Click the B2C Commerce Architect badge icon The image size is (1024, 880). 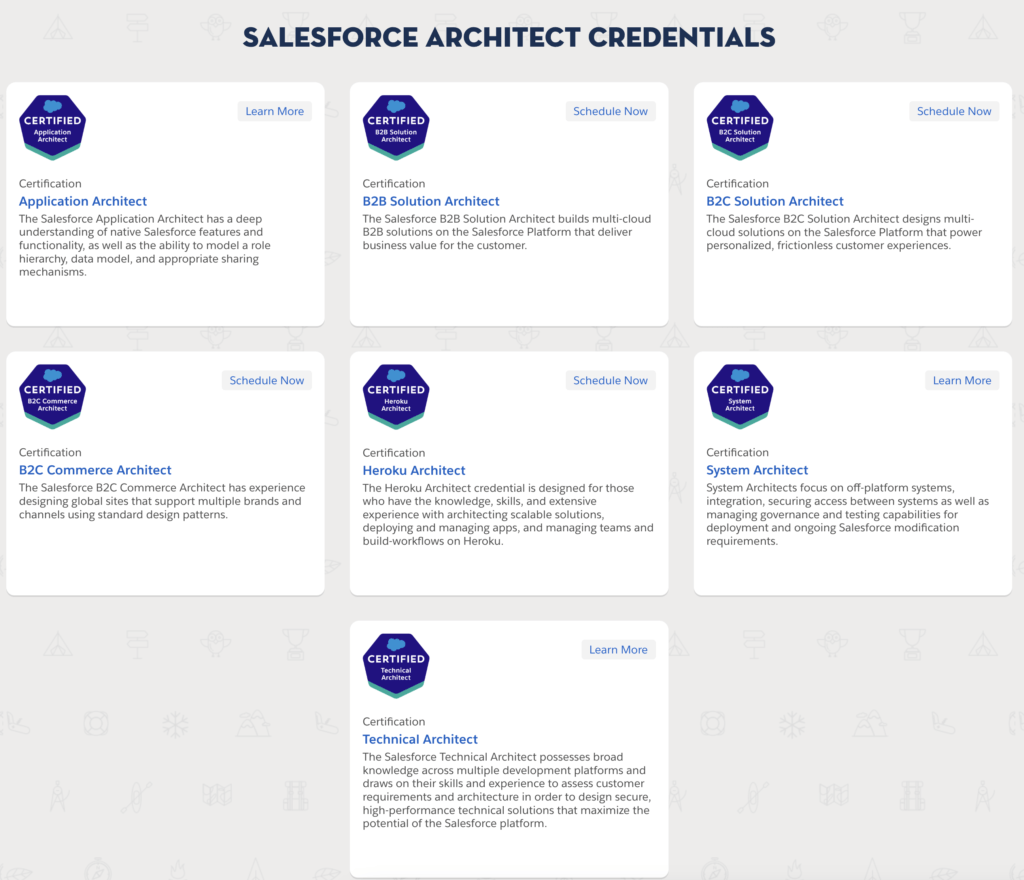coord(52,396)
